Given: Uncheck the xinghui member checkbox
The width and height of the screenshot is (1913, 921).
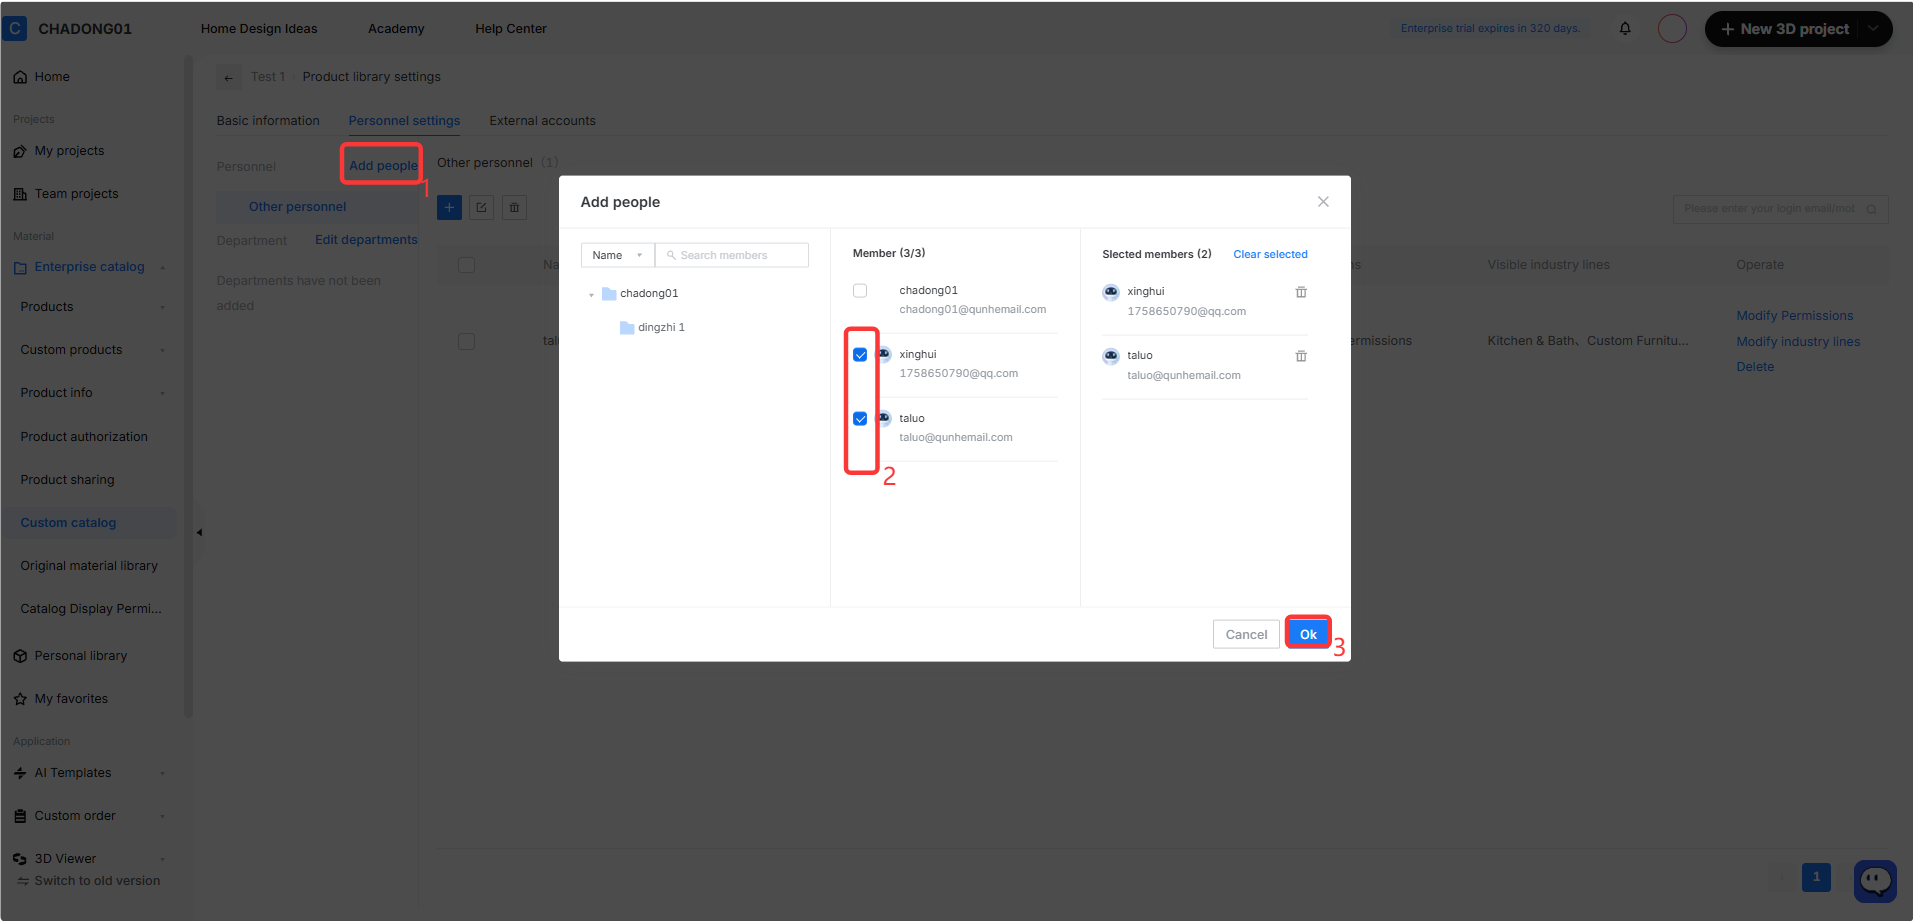Looking at the screenshot, I should point(860,355).
